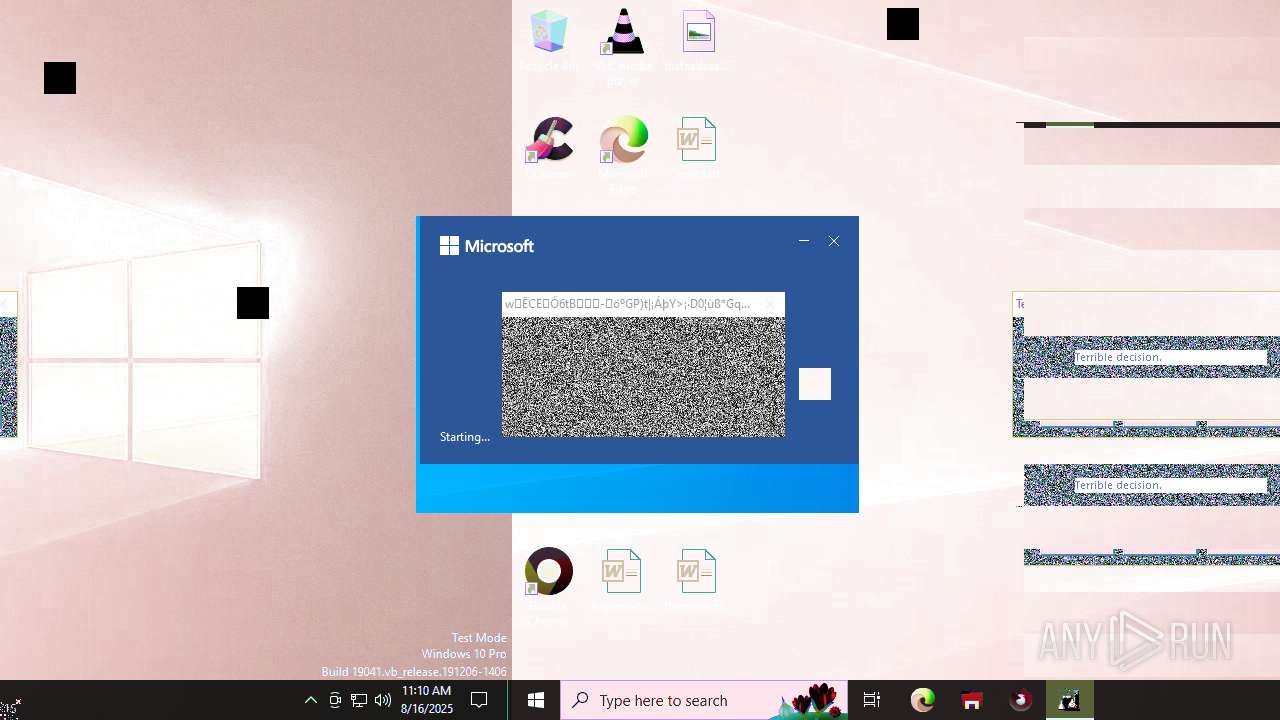1280x720 pixels.
Task: Show hidden system tray icons
Action: tap(310, 700)
